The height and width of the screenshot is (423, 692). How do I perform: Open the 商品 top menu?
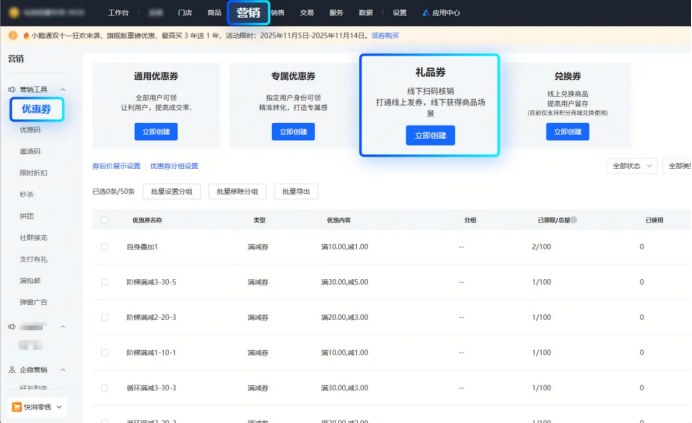coord(214,13)
